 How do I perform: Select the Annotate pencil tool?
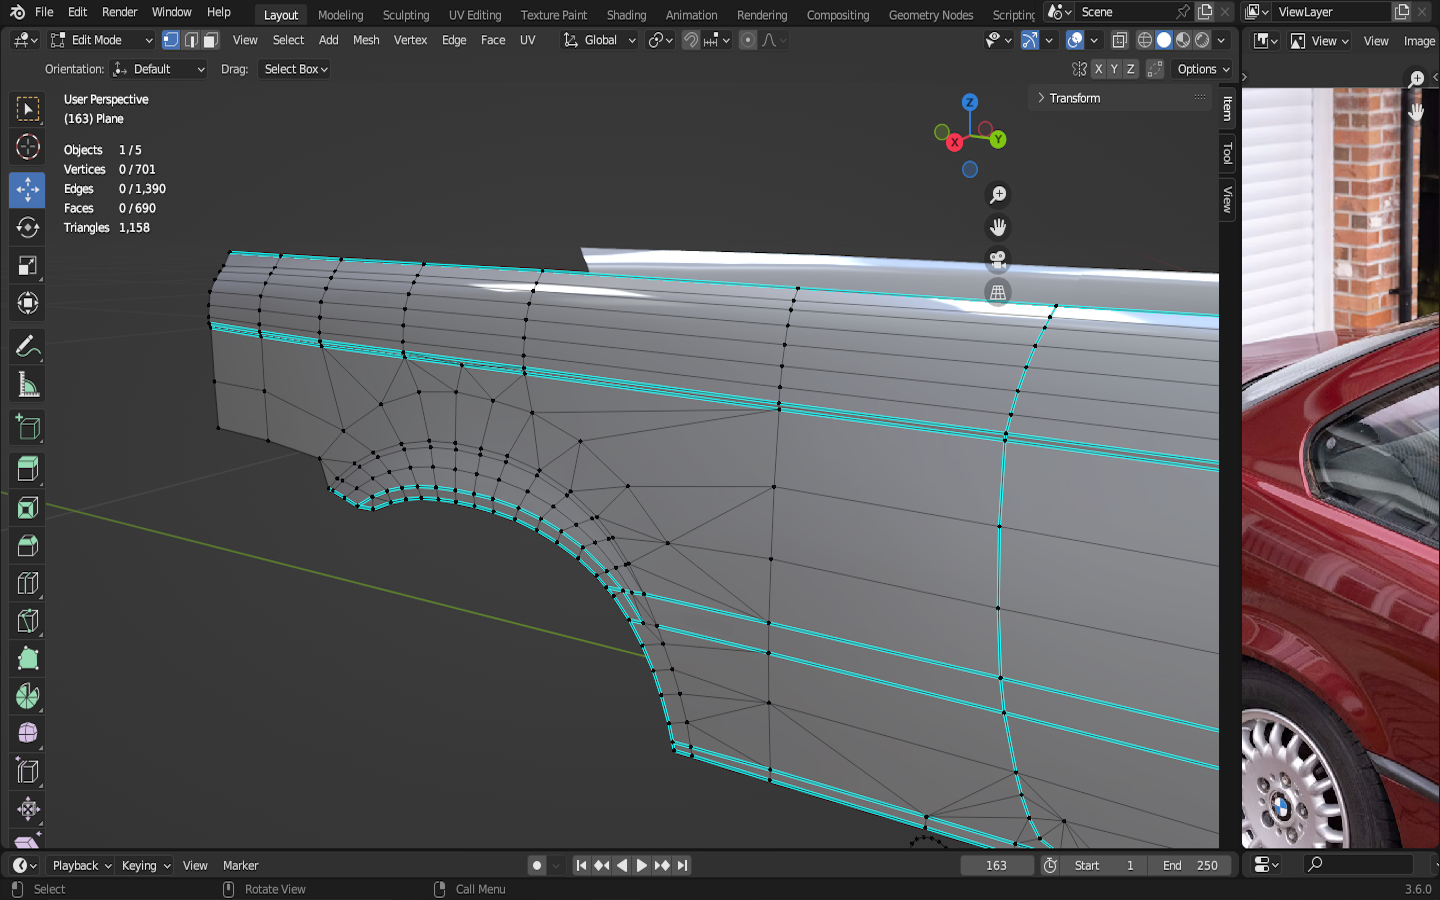tap(27, 347)
